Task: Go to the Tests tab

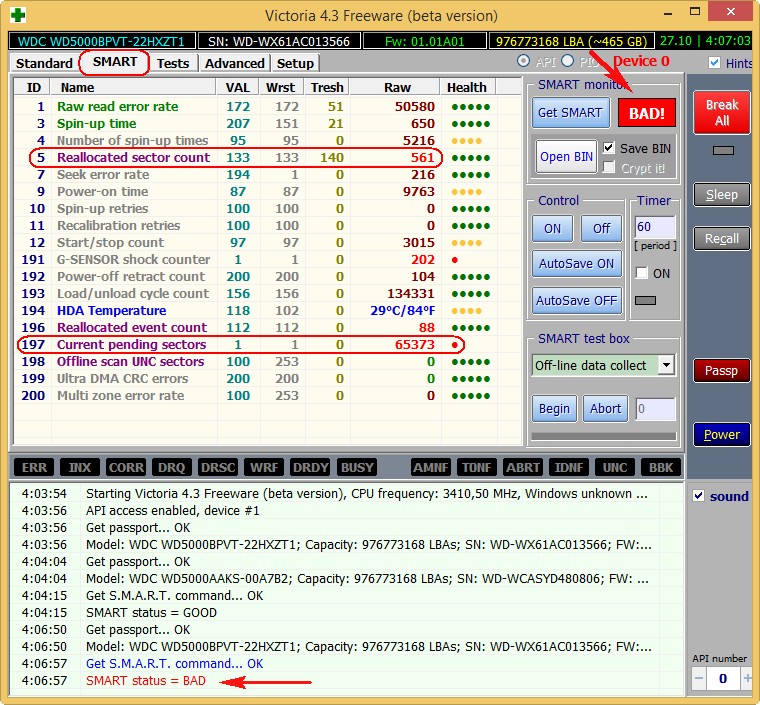Action: click(173, 63)
